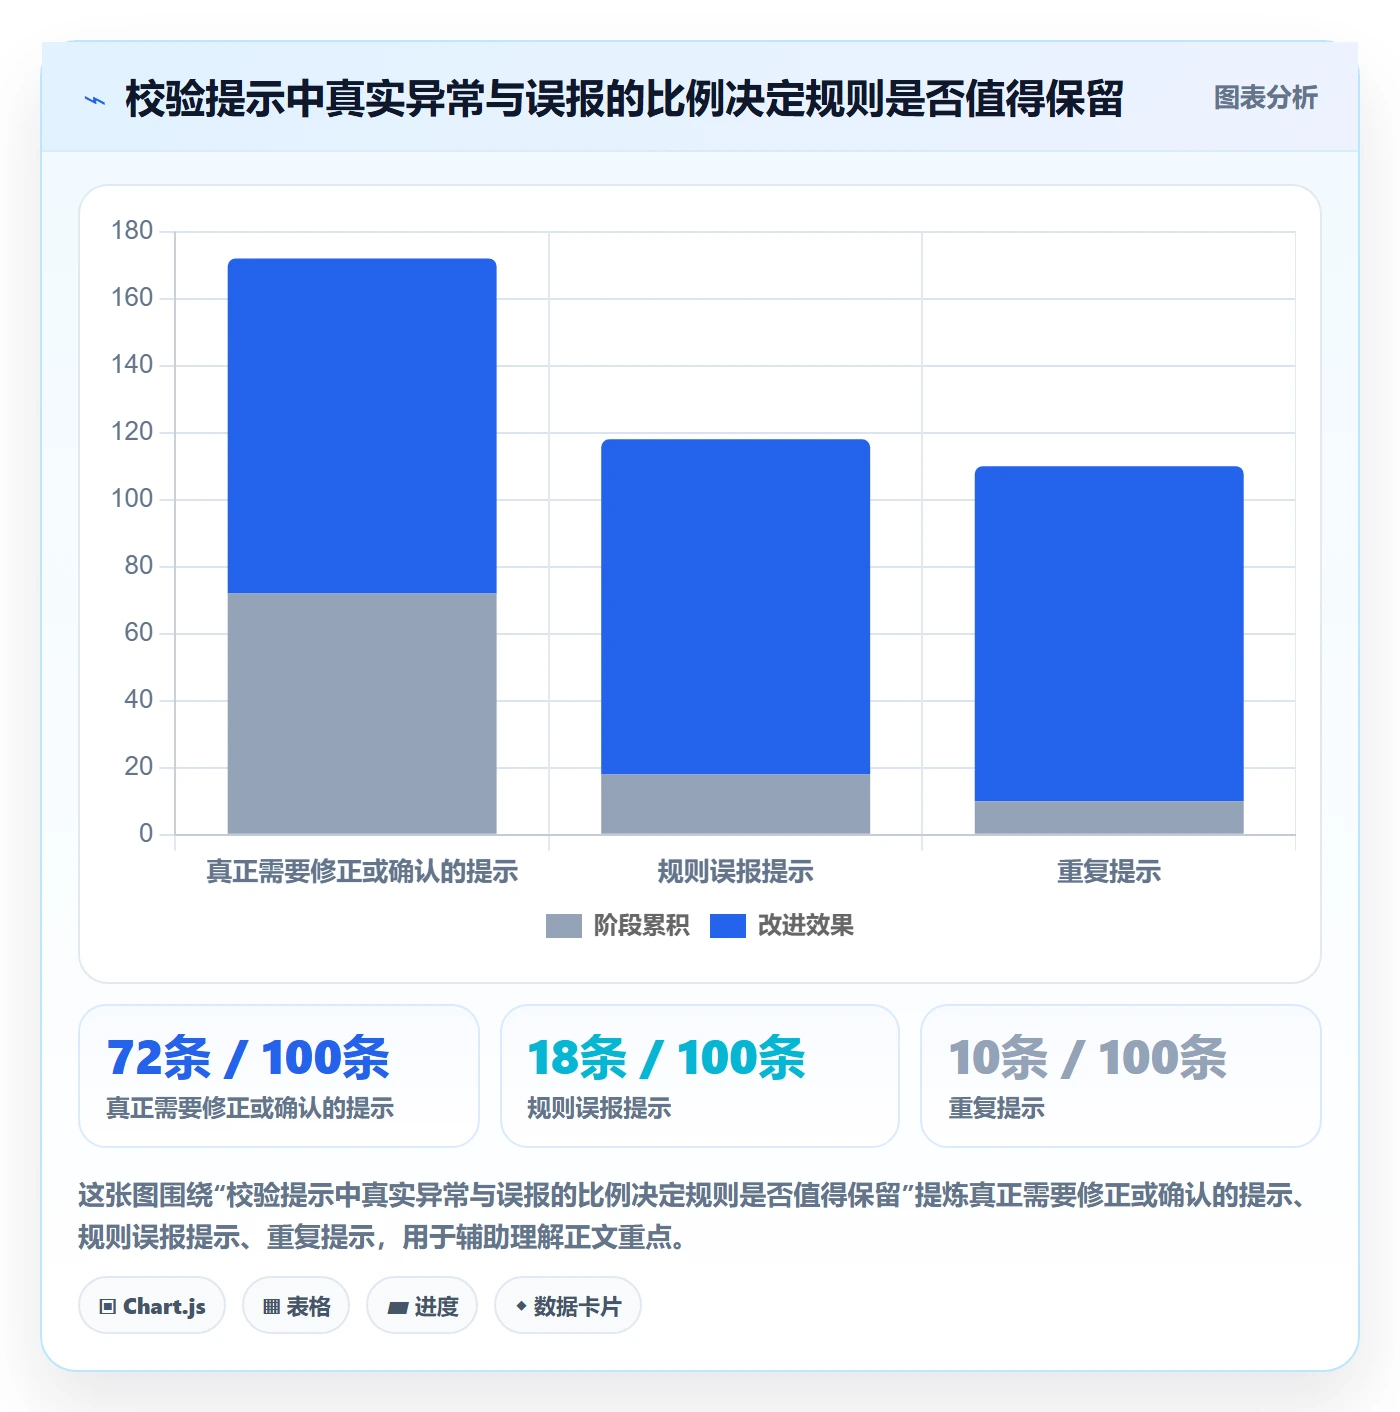
Task: Click the grid icon in the 表格 chip
Action: (271, 1306)
